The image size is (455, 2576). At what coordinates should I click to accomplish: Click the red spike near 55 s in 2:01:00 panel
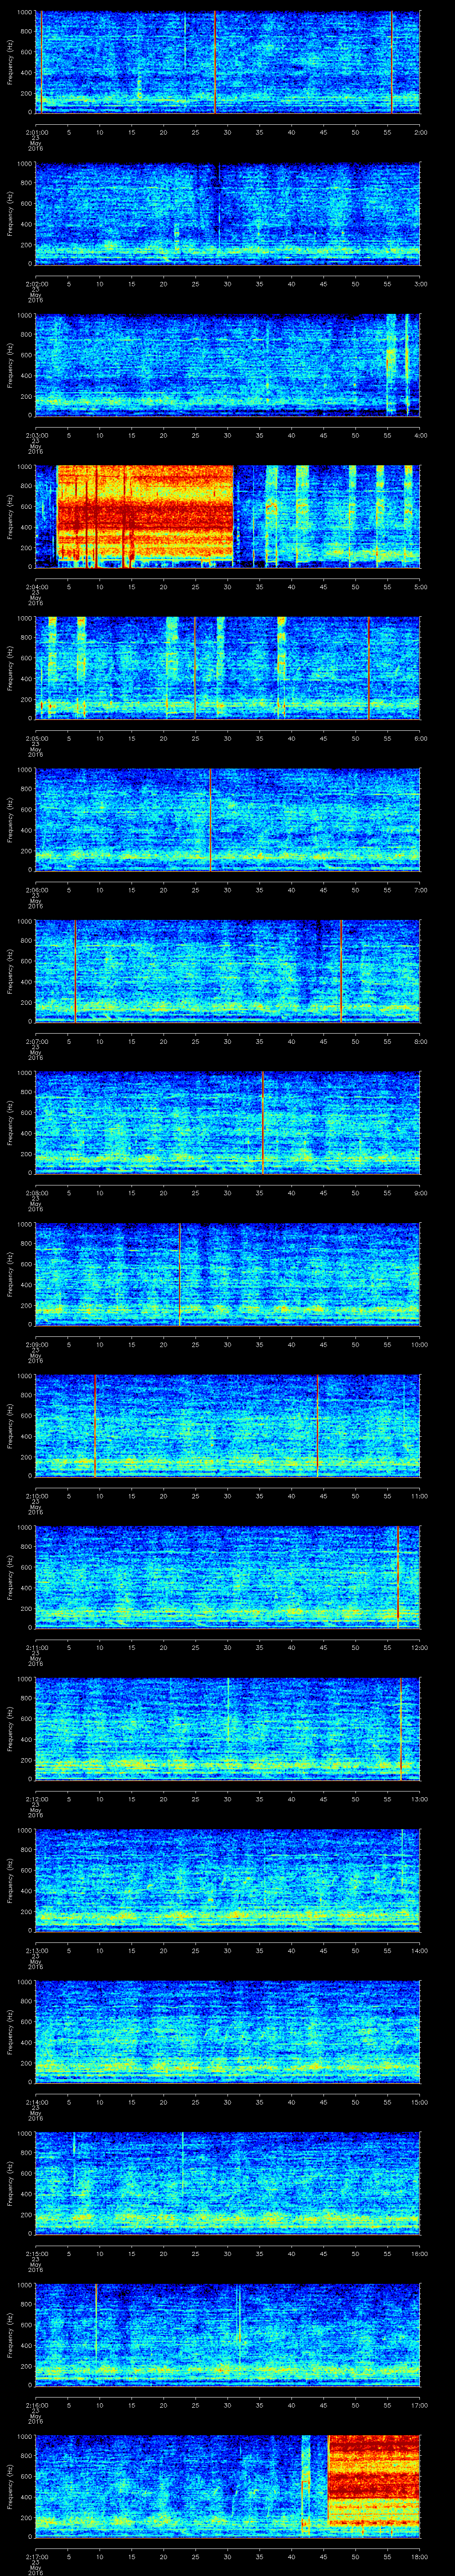click(392, 62)
